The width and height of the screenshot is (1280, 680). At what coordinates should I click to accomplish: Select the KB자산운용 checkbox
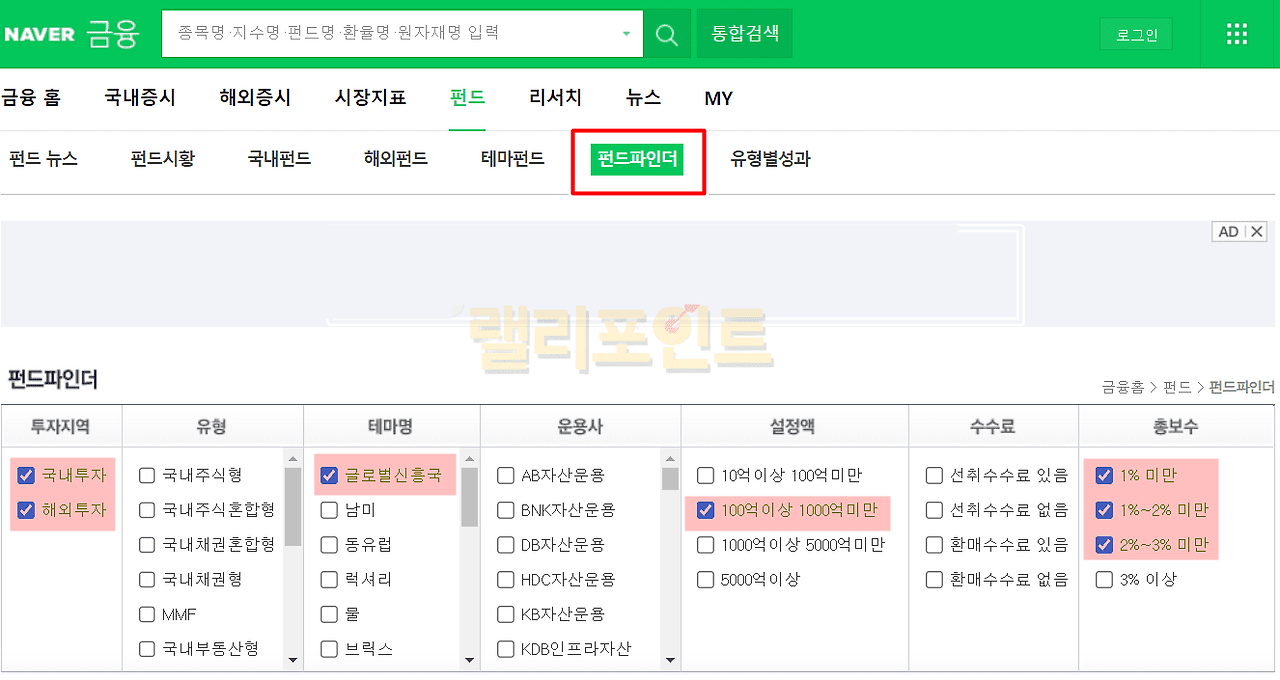tap(506, 614)
